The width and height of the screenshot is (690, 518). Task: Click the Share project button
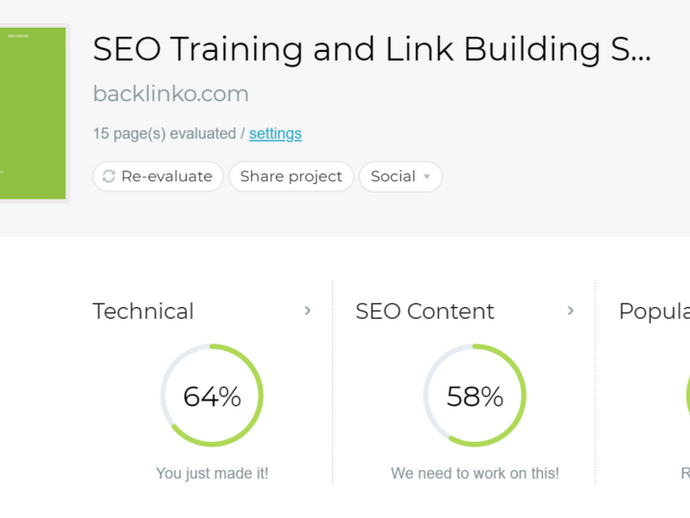[x=291, y=177]
